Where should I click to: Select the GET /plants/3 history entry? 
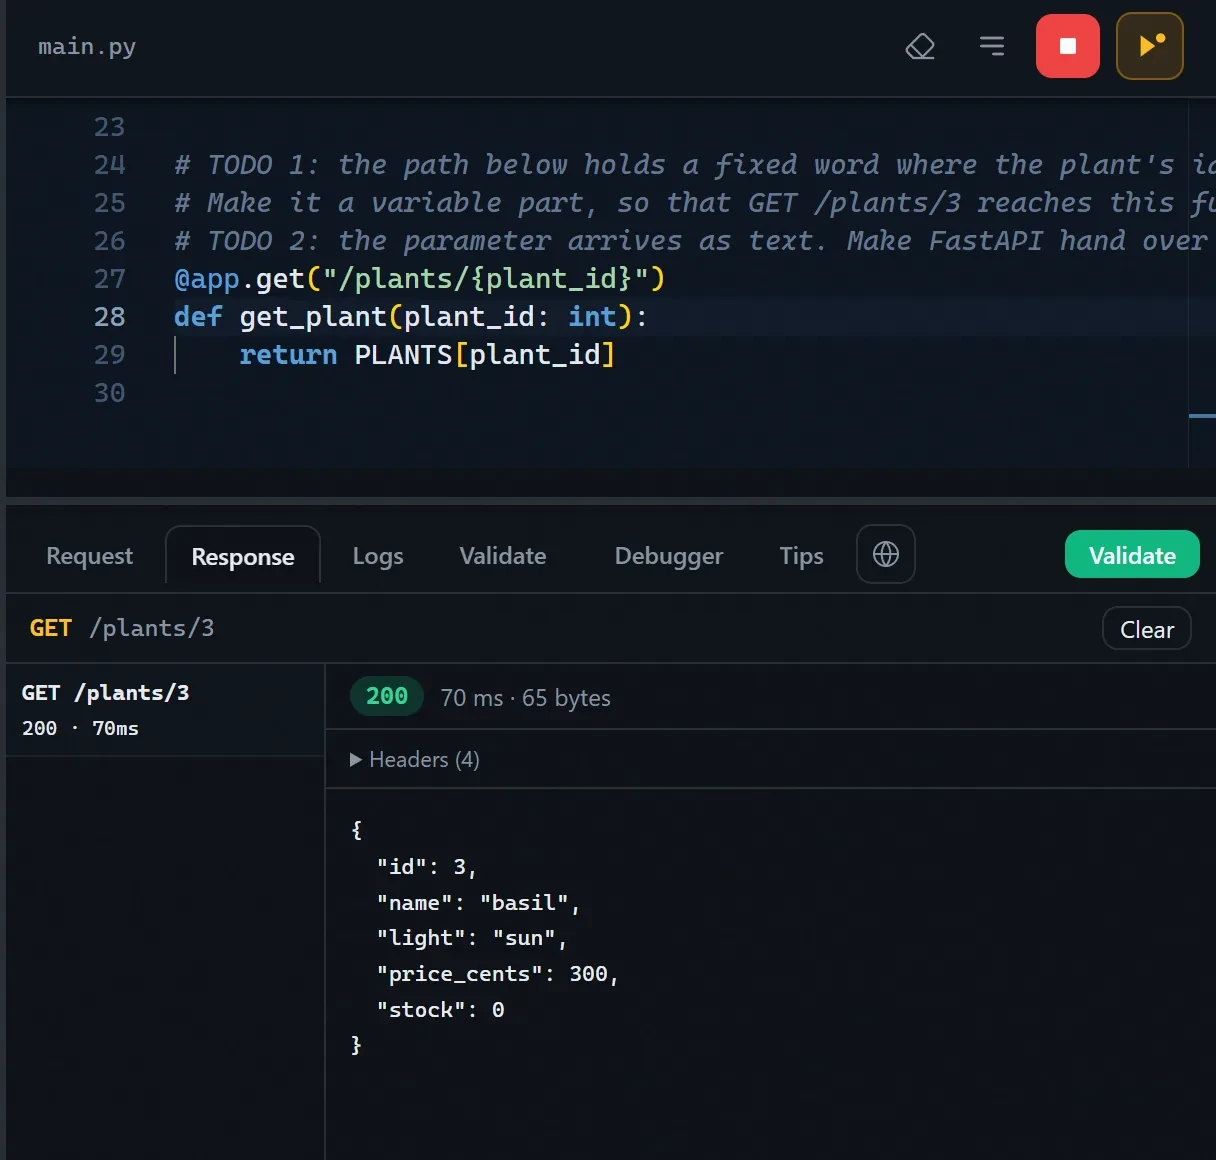pyautogui.click(x=165, y=710)
